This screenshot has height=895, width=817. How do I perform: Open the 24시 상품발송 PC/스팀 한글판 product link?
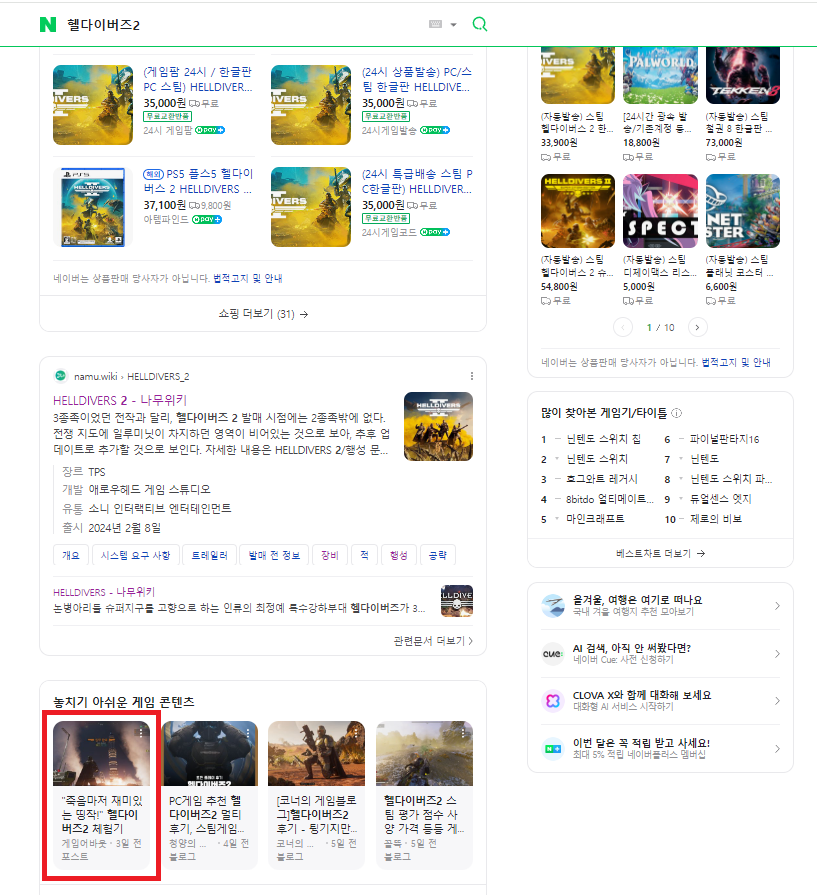pyautogui.click(x=416, y=79)
